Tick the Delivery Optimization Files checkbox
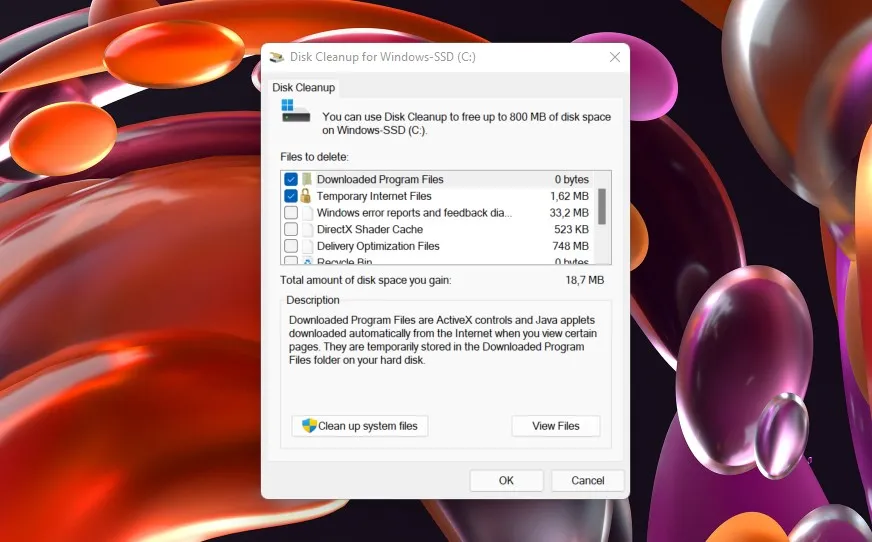This screenshot has height=542, width=872. coord(291,246)
